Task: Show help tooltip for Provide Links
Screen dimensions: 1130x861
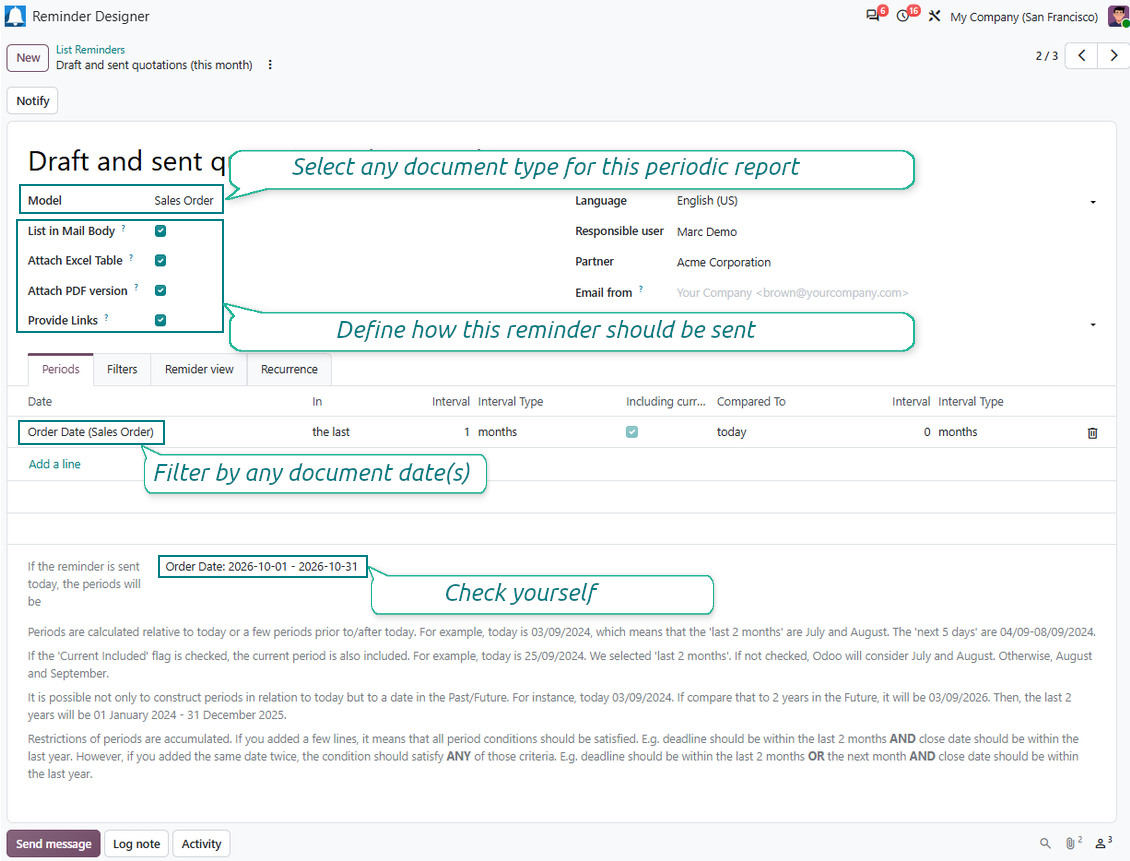Action: coord(107,317)
